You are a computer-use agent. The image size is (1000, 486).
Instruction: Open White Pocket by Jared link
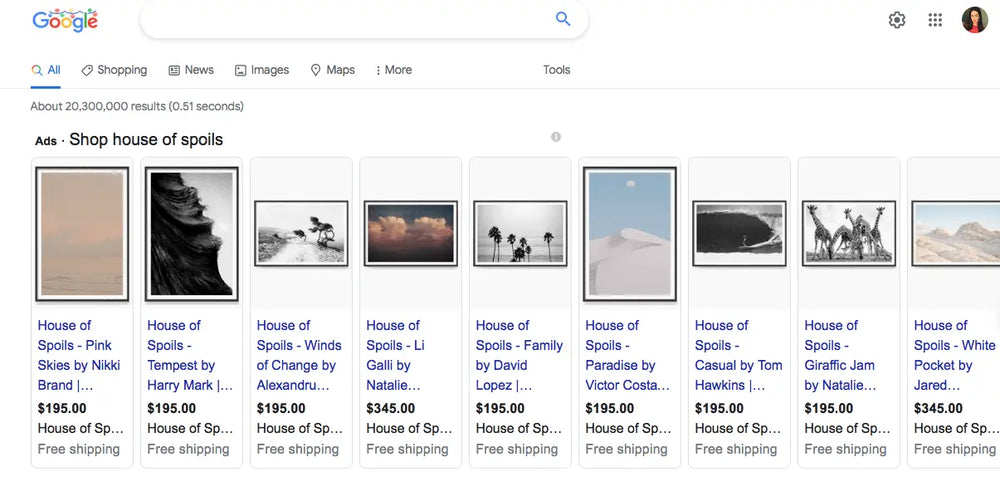(x=955, y=355)
